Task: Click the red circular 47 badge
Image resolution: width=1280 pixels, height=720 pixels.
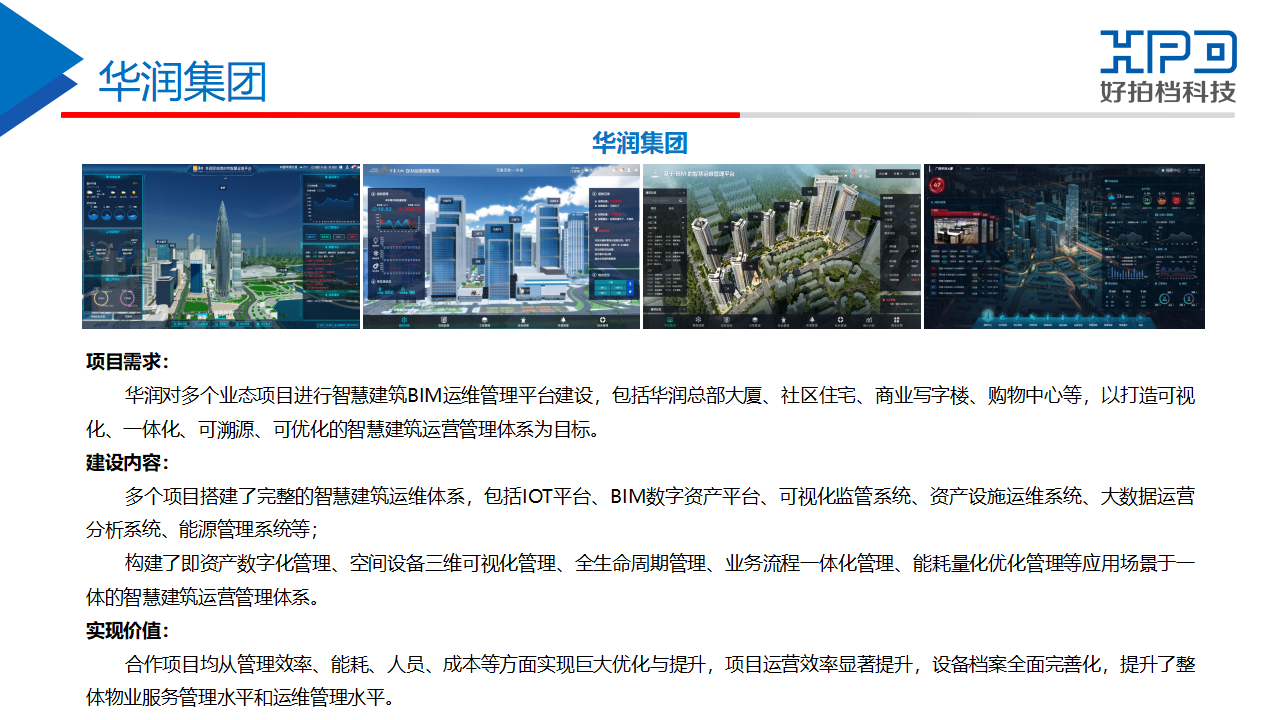Action: pos(937,186)
